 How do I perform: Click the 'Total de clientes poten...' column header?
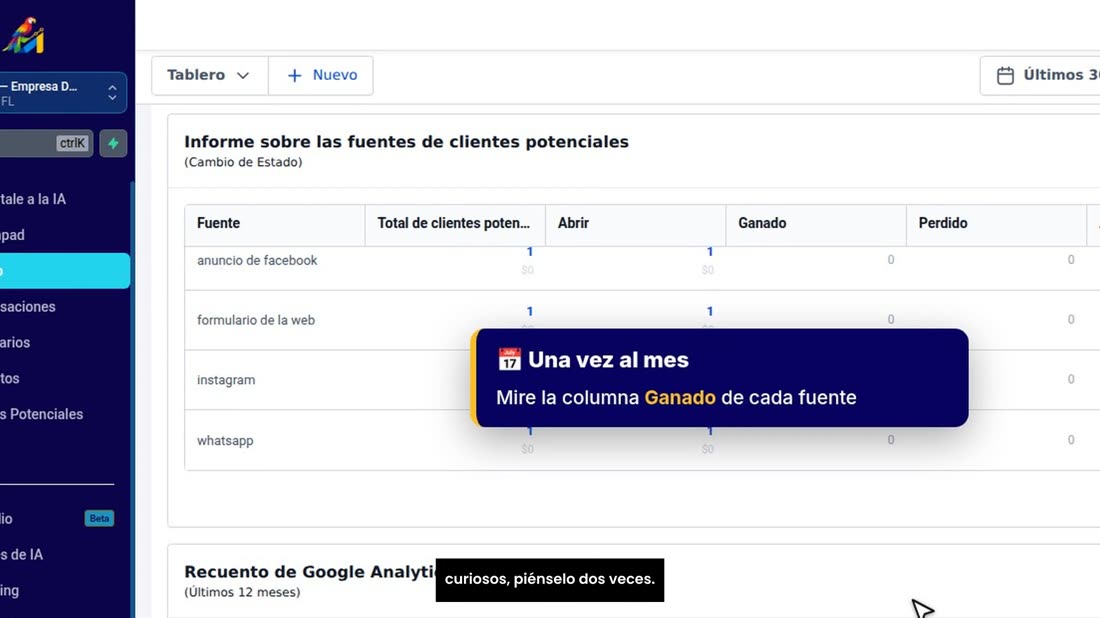pos(455,223)
